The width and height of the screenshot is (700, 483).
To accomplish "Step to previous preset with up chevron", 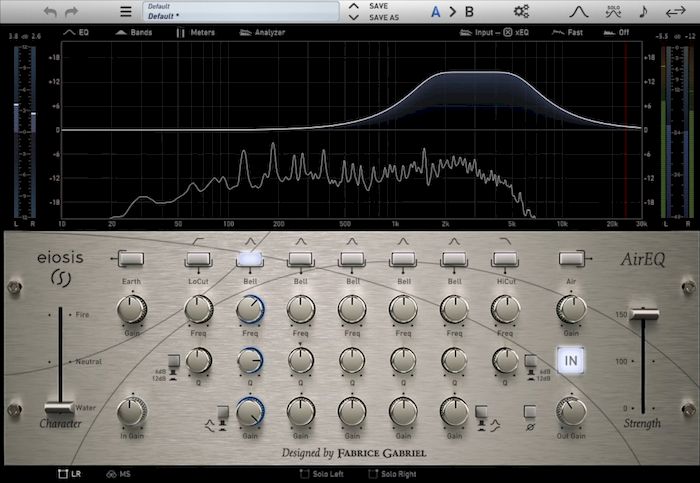I will tap(353, 6).
